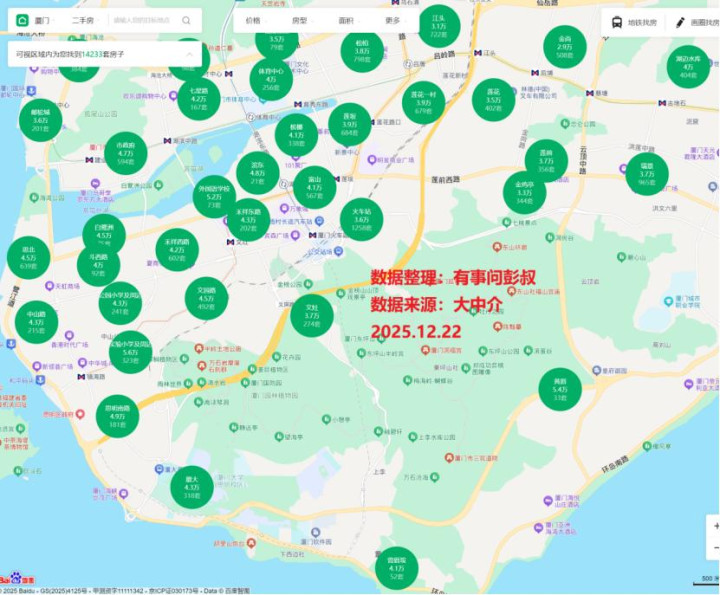Select the 中山路 4.3万 215套 bubble
Screen dimensions: 720x595
[36, 322]
